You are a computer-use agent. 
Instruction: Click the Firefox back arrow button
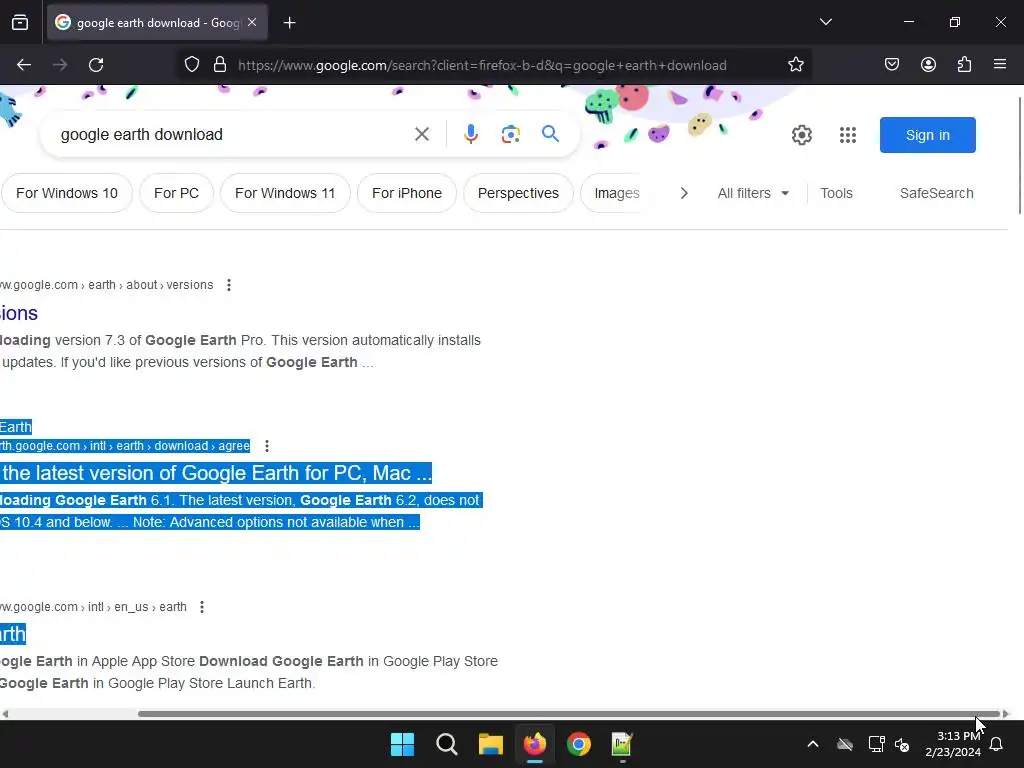coord(24,65)
